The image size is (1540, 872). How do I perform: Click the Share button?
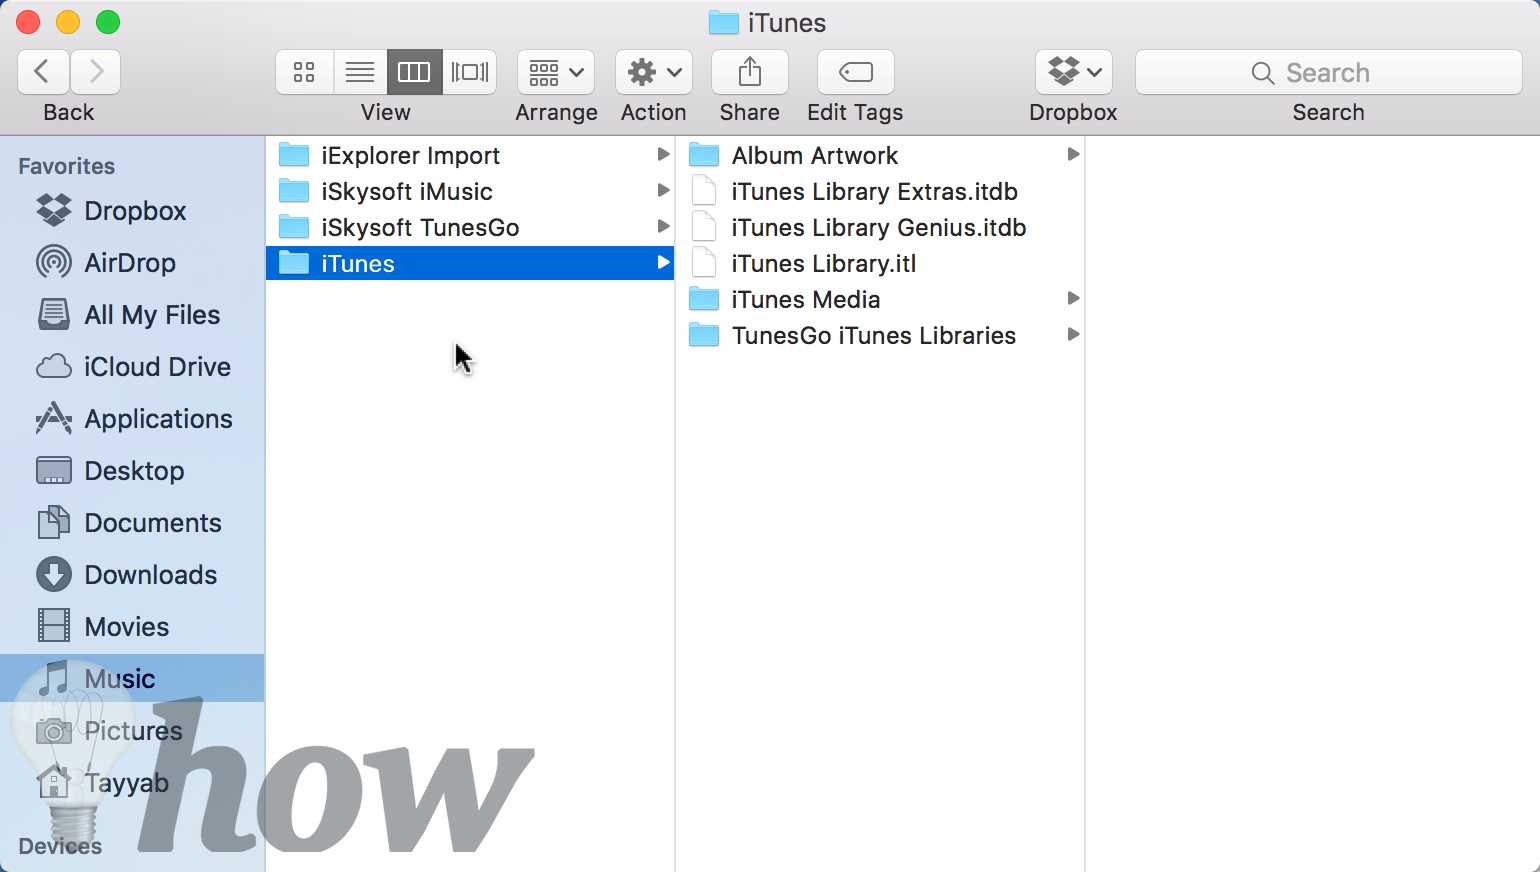pos(750,72)
